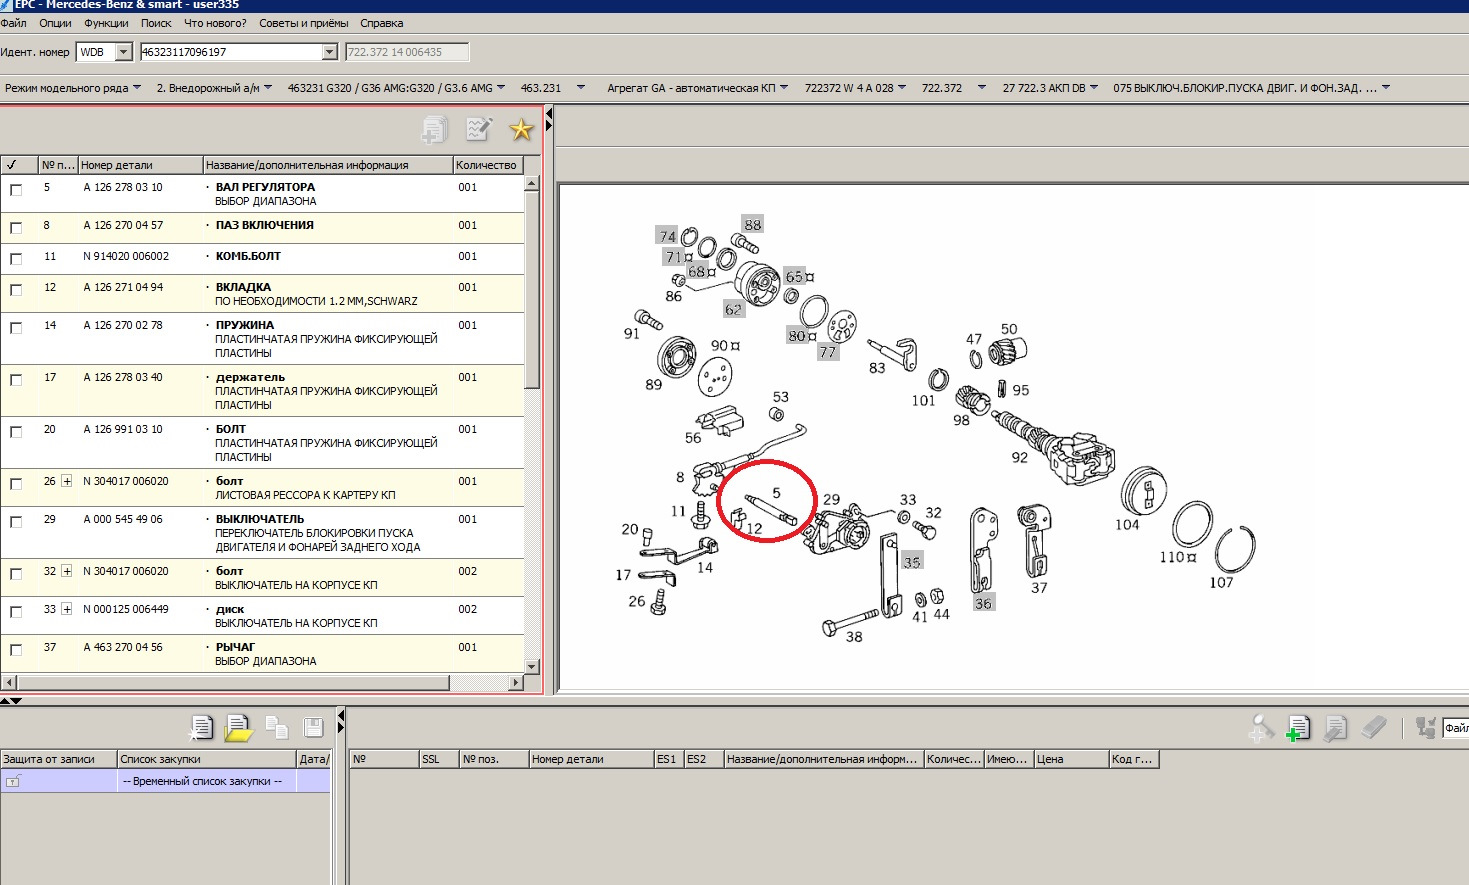1469x885 pixels.
Task: Open the Справка menu
Action: tap(381, 23)
